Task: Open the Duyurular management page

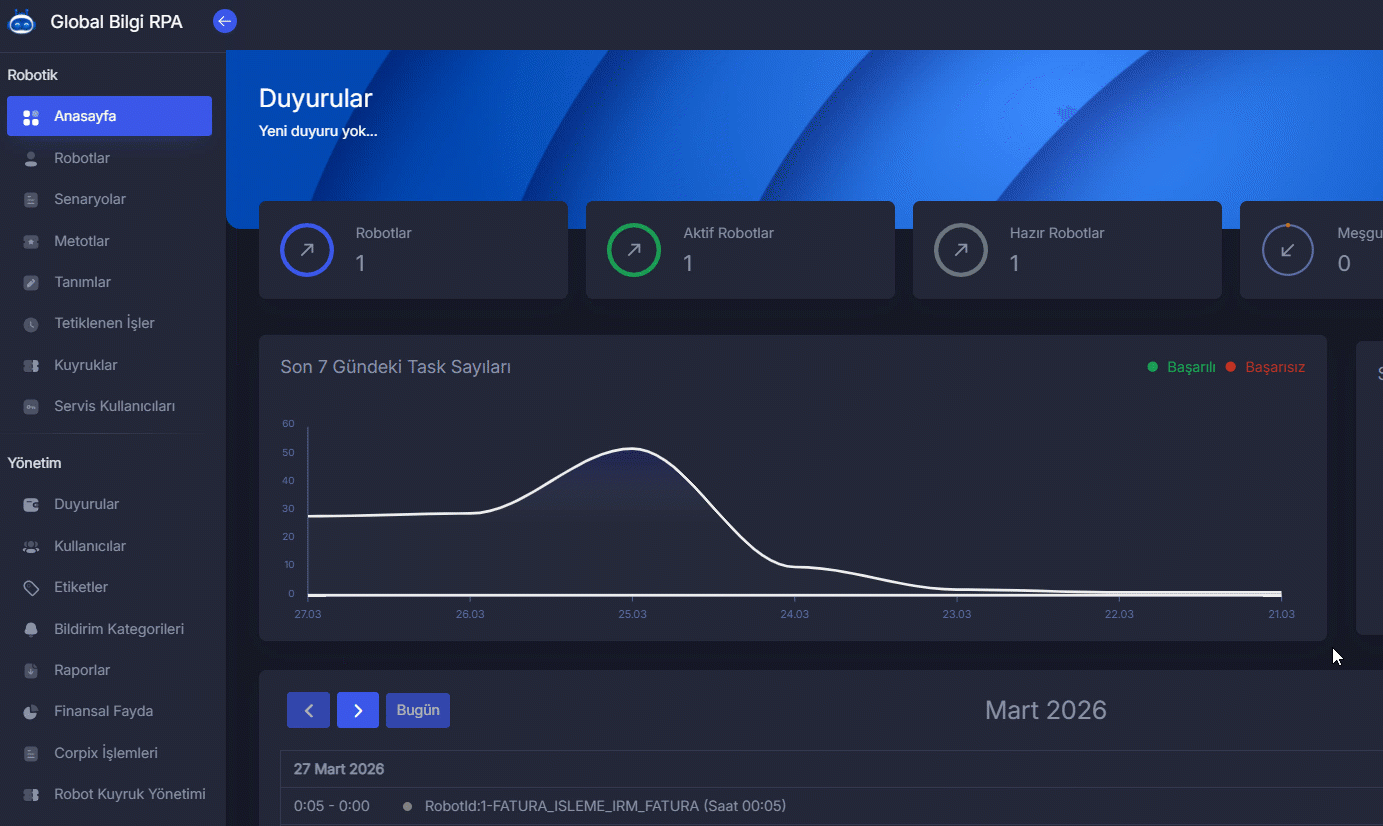Action: [87, 504]
